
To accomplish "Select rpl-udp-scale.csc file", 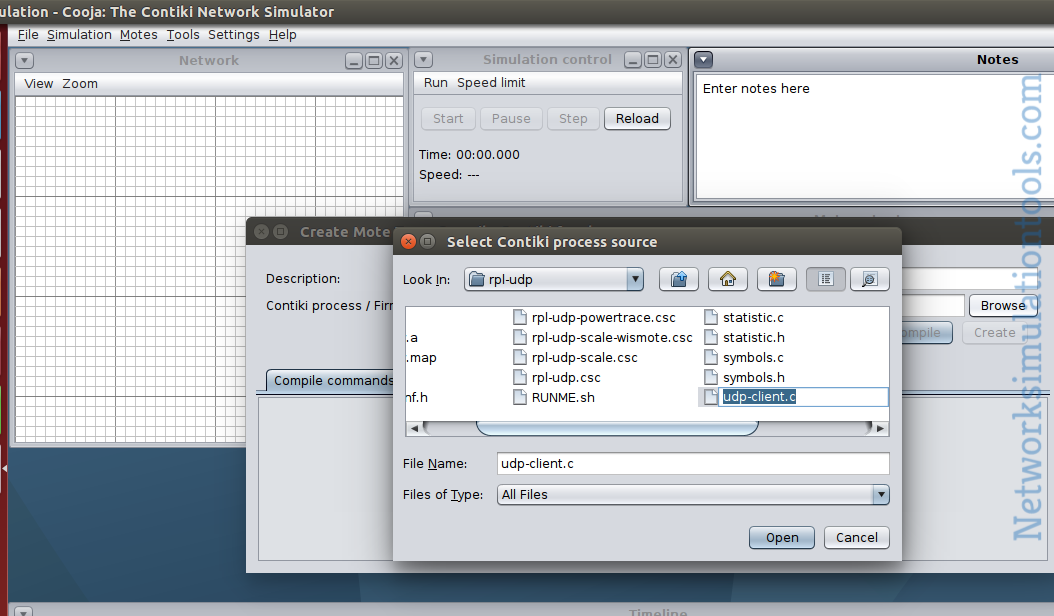I will (575, 358).
